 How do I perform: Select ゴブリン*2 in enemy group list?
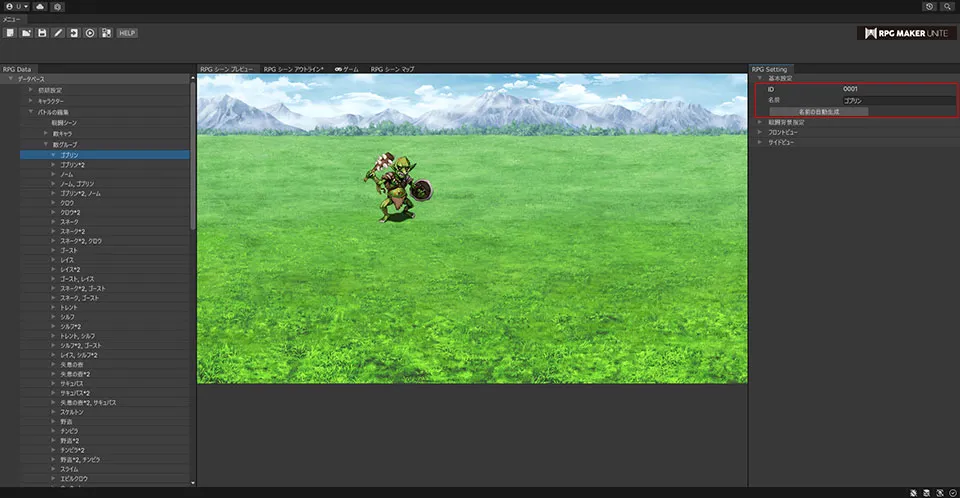point(72,165)
